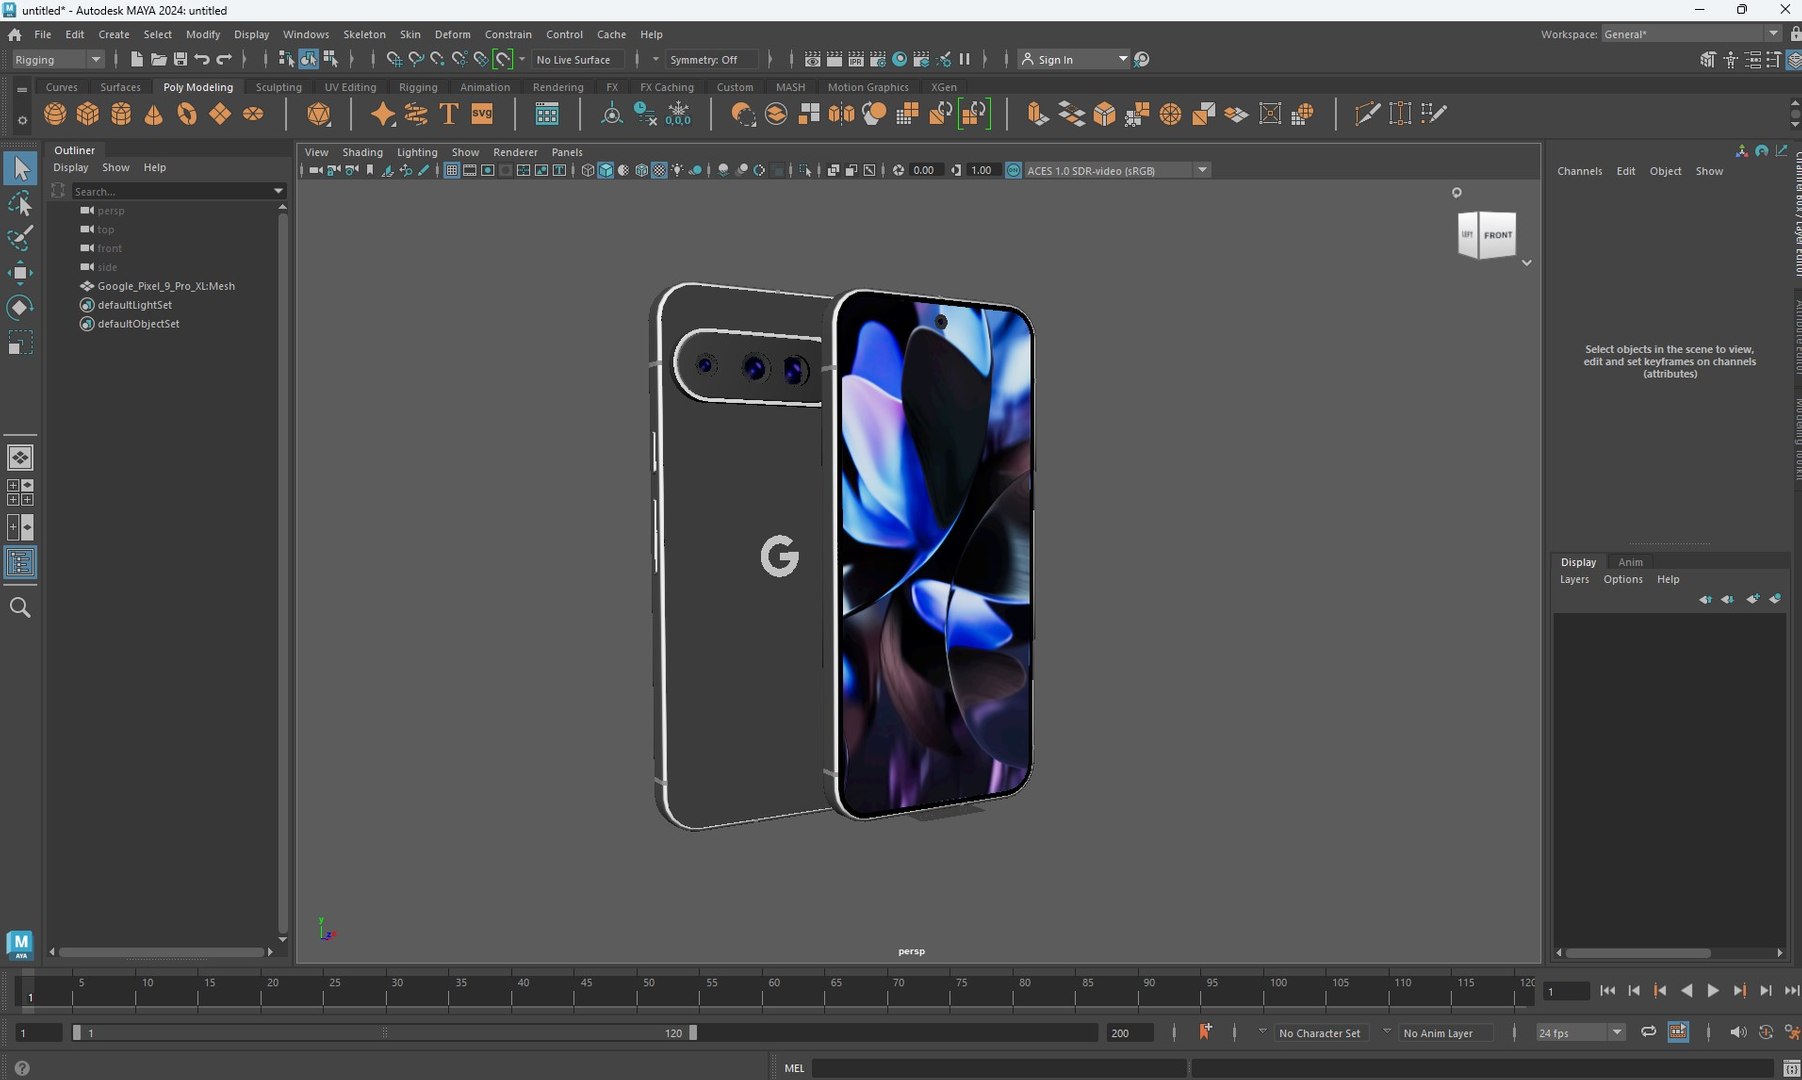Open the 24 fps frame rate dropdown

(x=1617, y=1033)
